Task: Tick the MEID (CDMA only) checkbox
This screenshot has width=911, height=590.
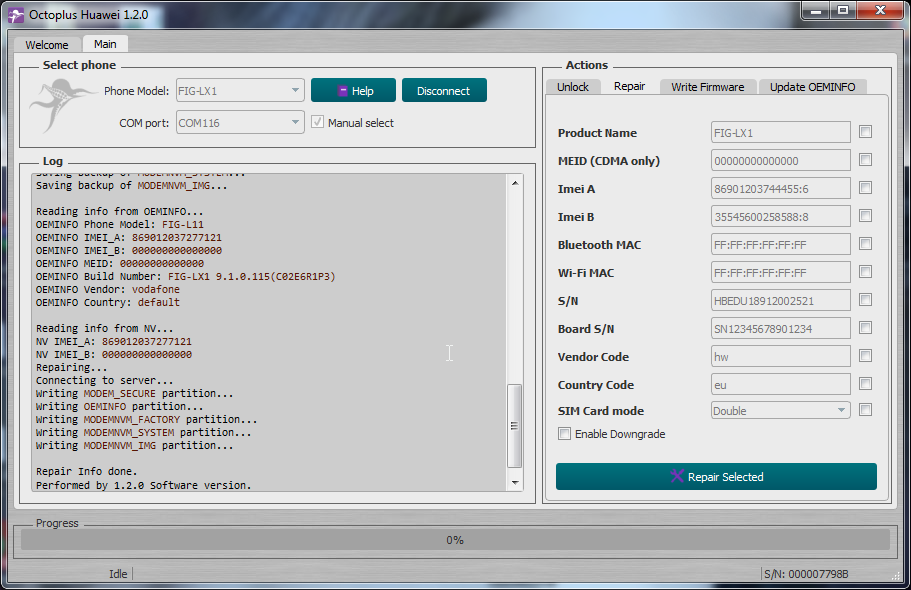Action: tap(865, 160)
